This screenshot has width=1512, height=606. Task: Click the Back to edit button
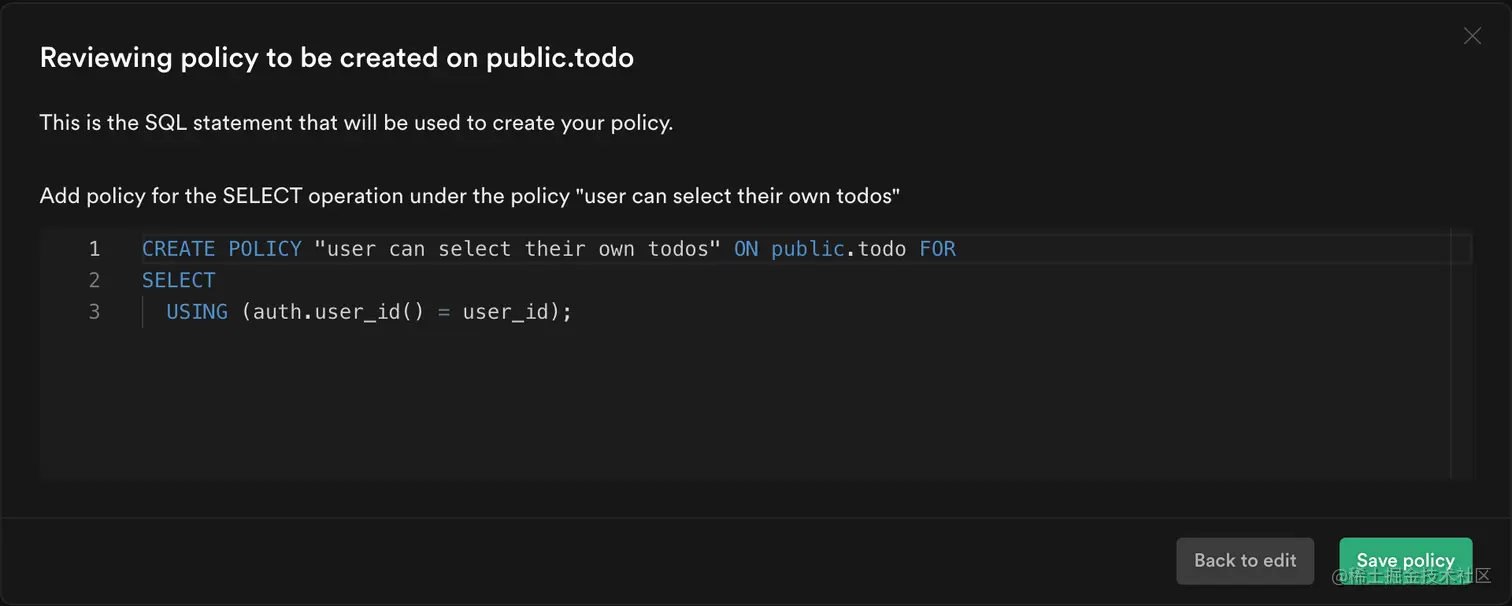1245,561
